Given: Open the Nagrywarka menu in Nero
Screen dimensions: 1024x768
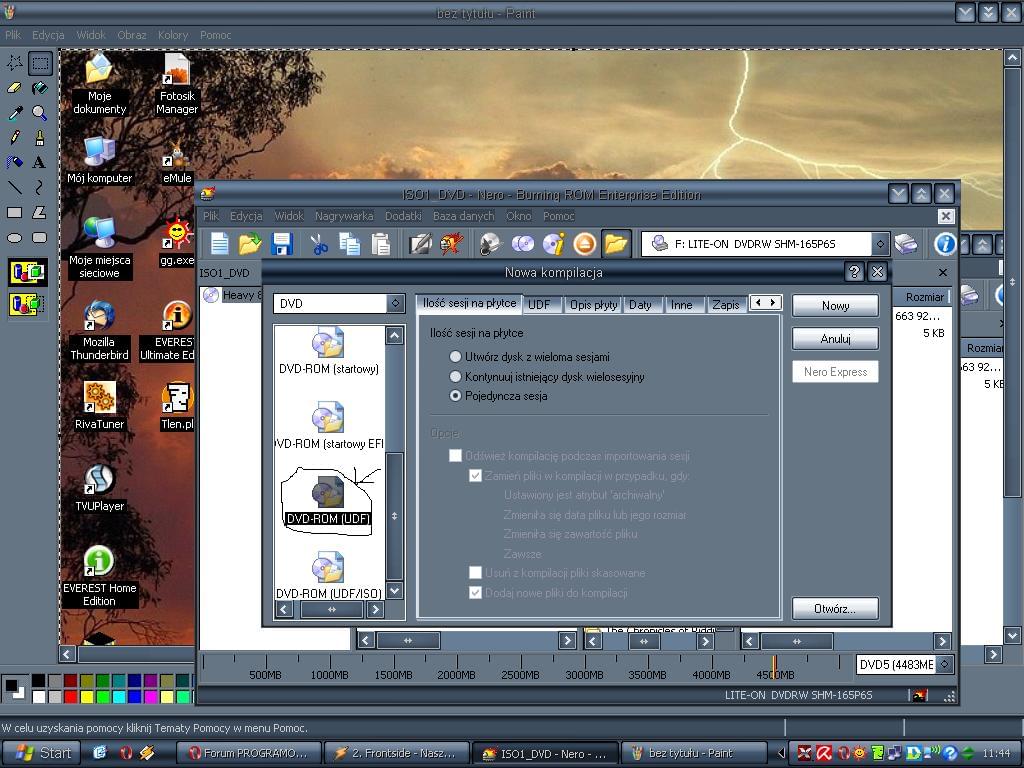Looking at the screenshot, I should [344, 216].
